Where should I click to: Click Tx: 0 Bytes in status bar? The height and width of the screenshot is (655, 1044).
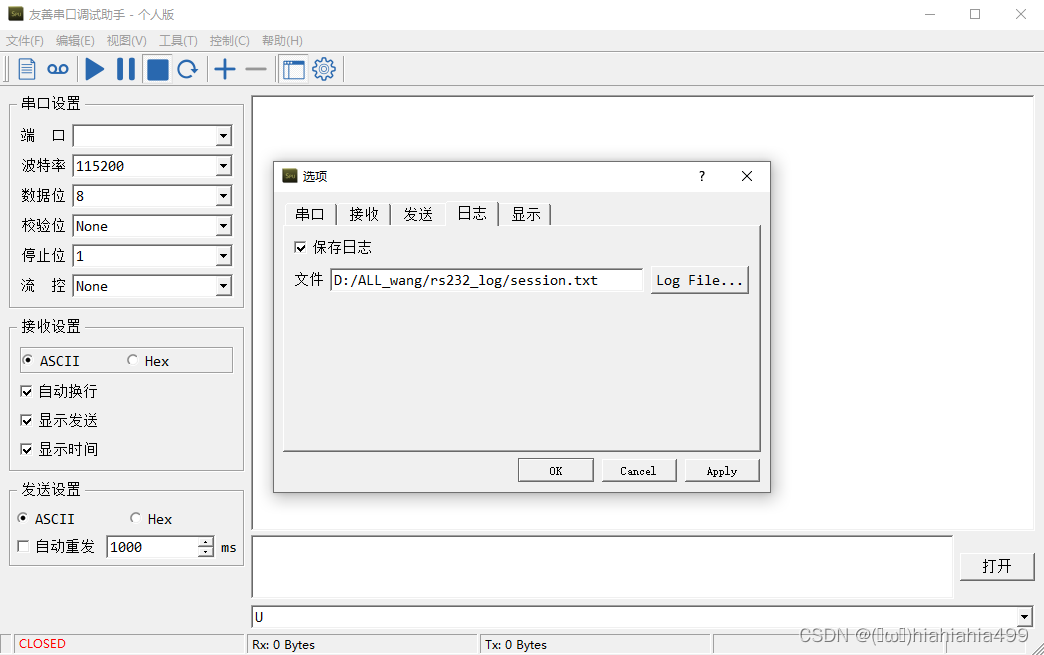point(516,644)
